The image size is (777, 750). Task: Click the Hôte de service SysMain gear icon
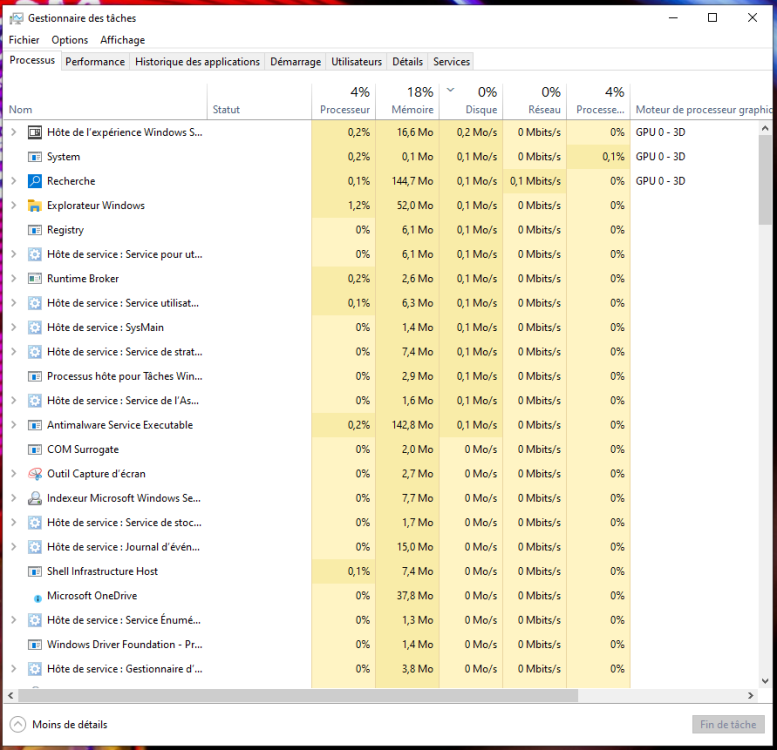35,328
